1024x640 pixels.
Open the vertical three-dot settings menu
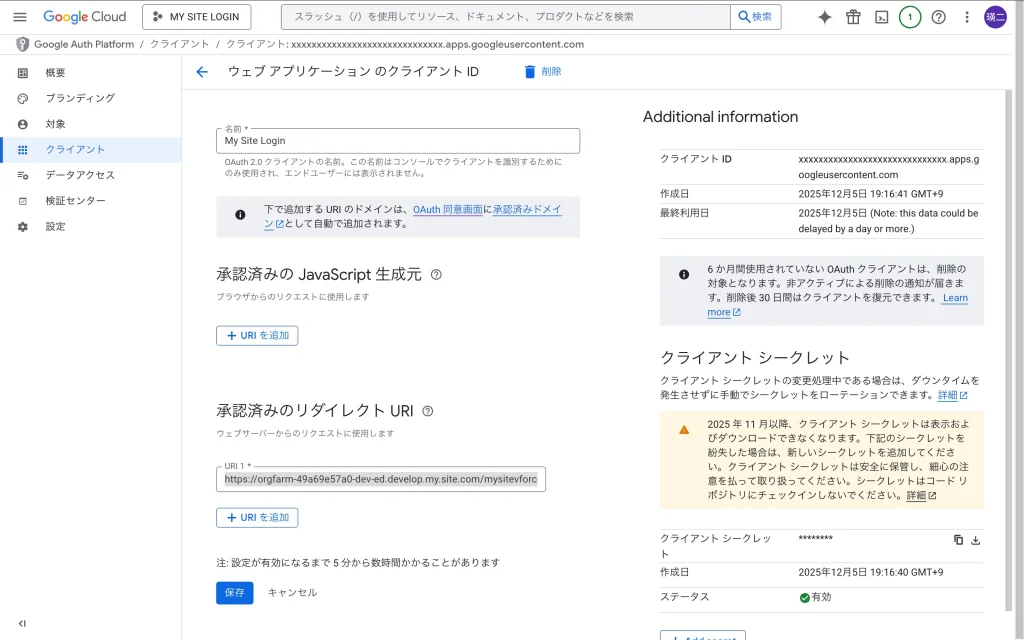tap(966, 17)
